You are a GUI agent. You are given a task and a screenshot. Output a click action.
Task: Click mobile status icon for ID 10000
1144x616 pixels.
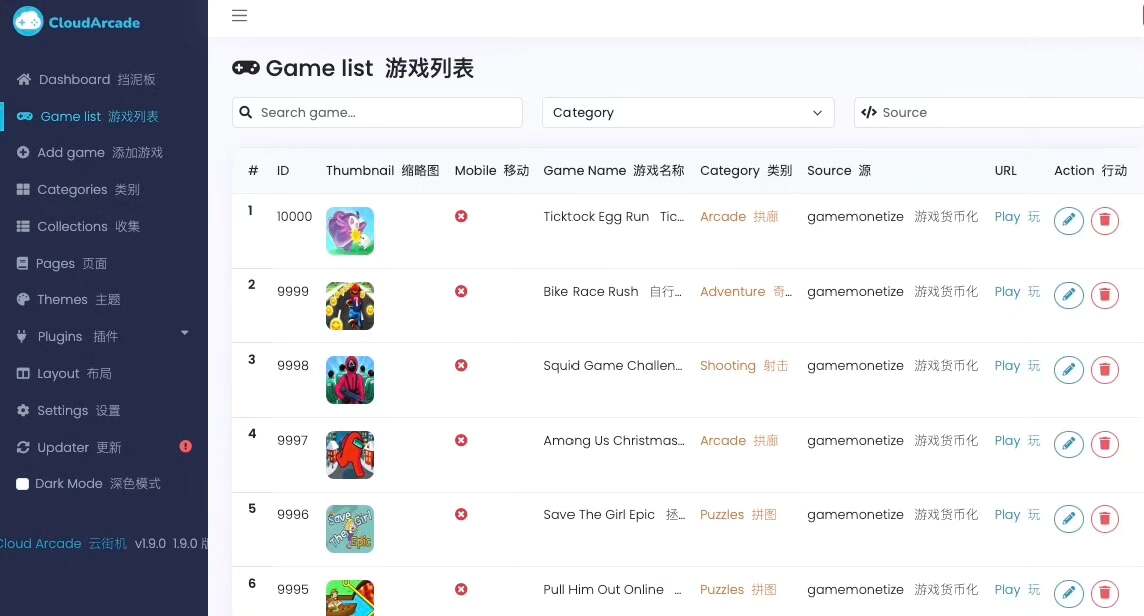pyautogui.click(x=461, y=216)
